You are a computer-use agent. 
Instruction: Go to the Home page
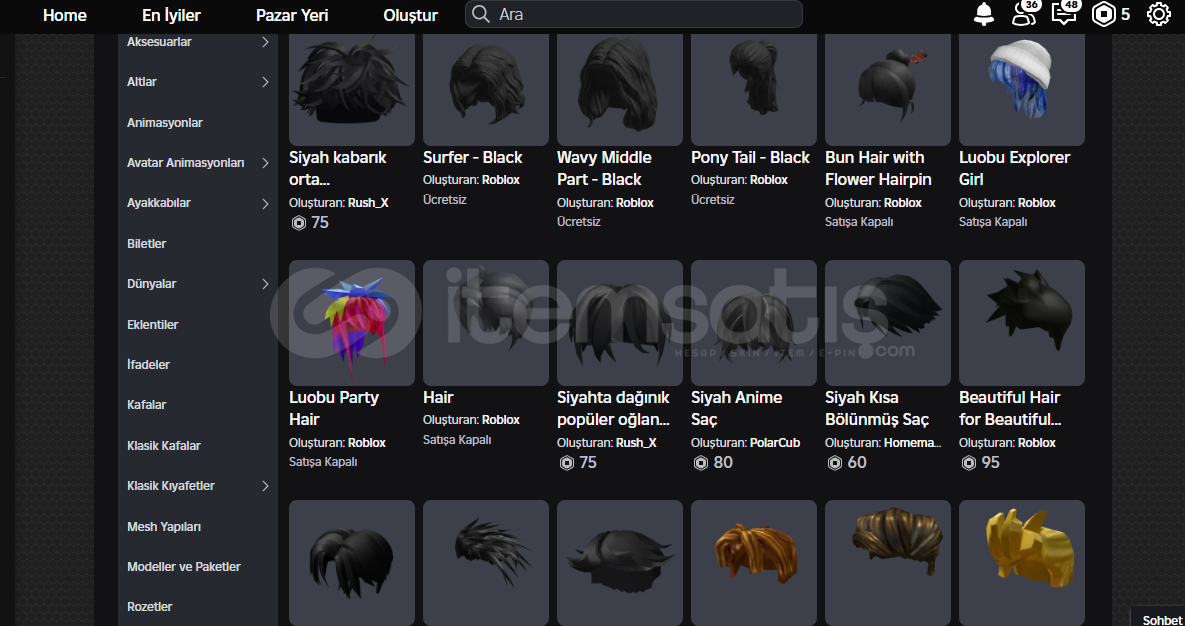click(x=64, y=15)
